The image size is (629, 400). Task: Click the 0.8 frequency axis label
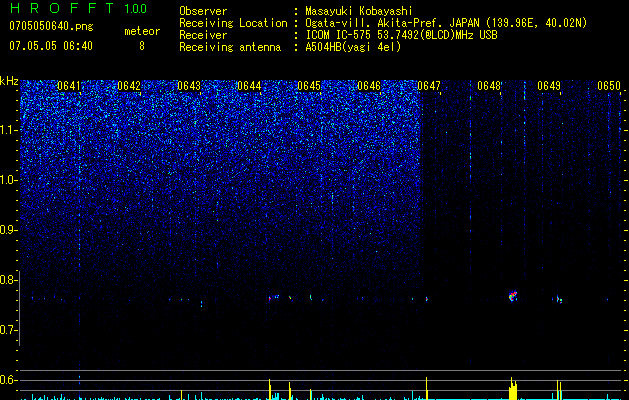8,280
